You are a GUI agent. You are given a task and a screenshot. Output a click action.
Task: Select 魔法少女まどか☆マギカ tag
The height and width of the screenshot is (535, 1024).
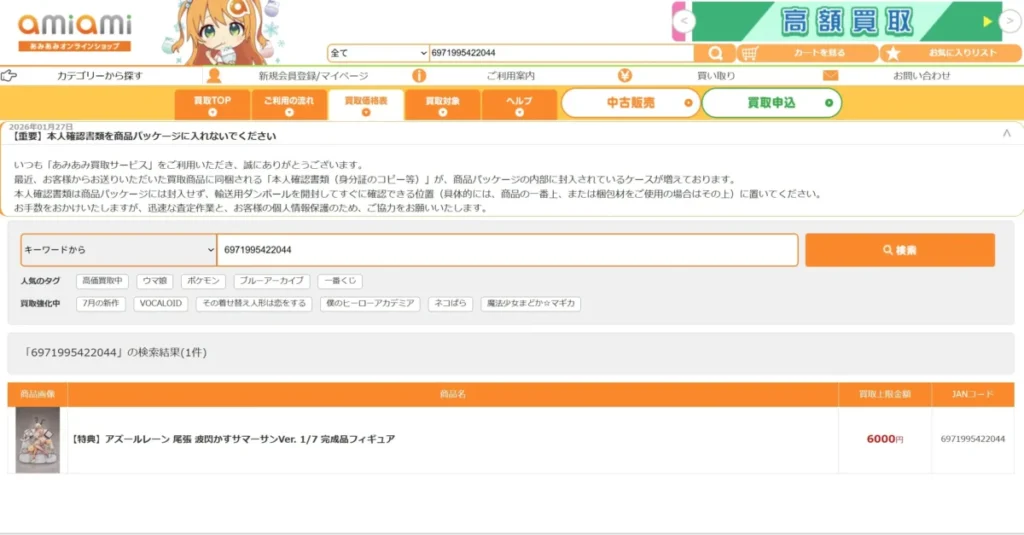coord(531,303)
